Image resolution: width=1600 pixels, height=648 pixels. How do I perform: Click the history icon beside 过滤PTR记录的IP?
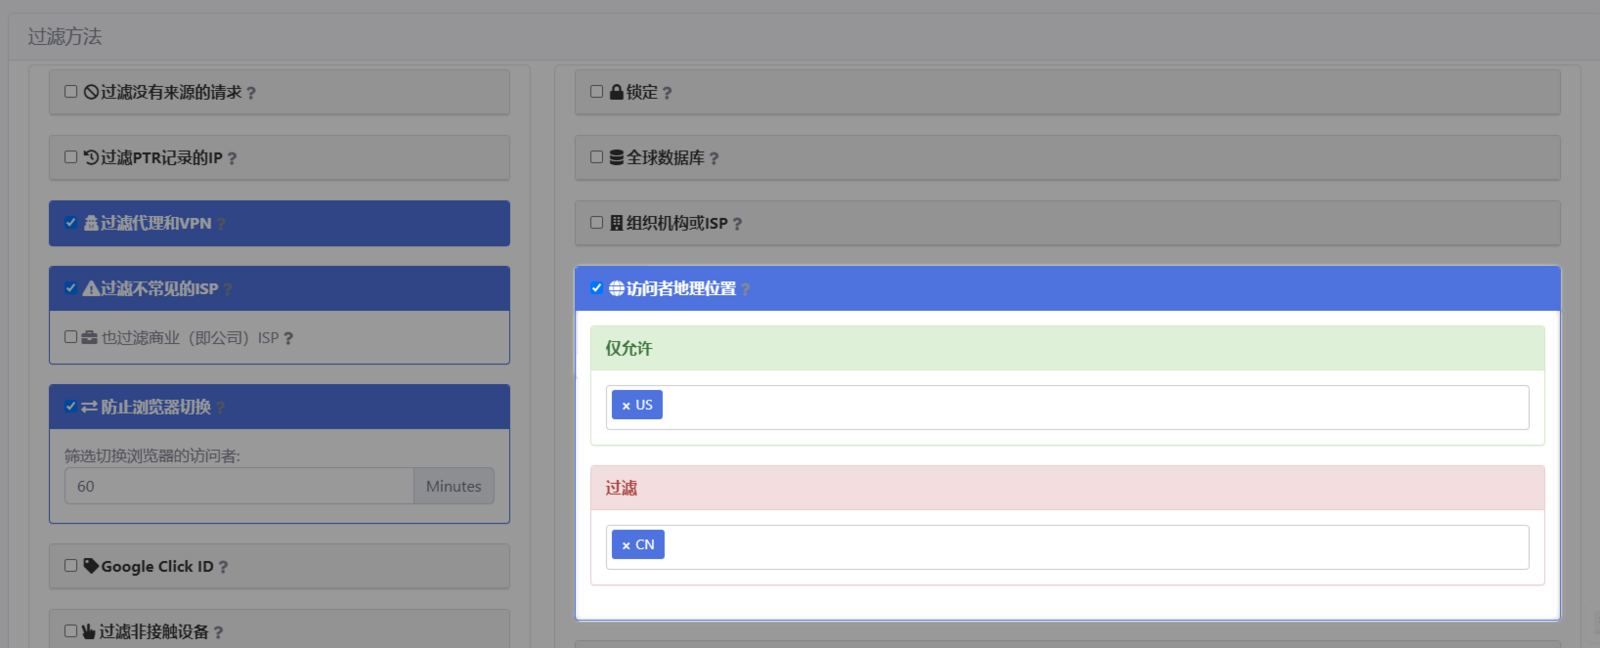pos(91,157)
